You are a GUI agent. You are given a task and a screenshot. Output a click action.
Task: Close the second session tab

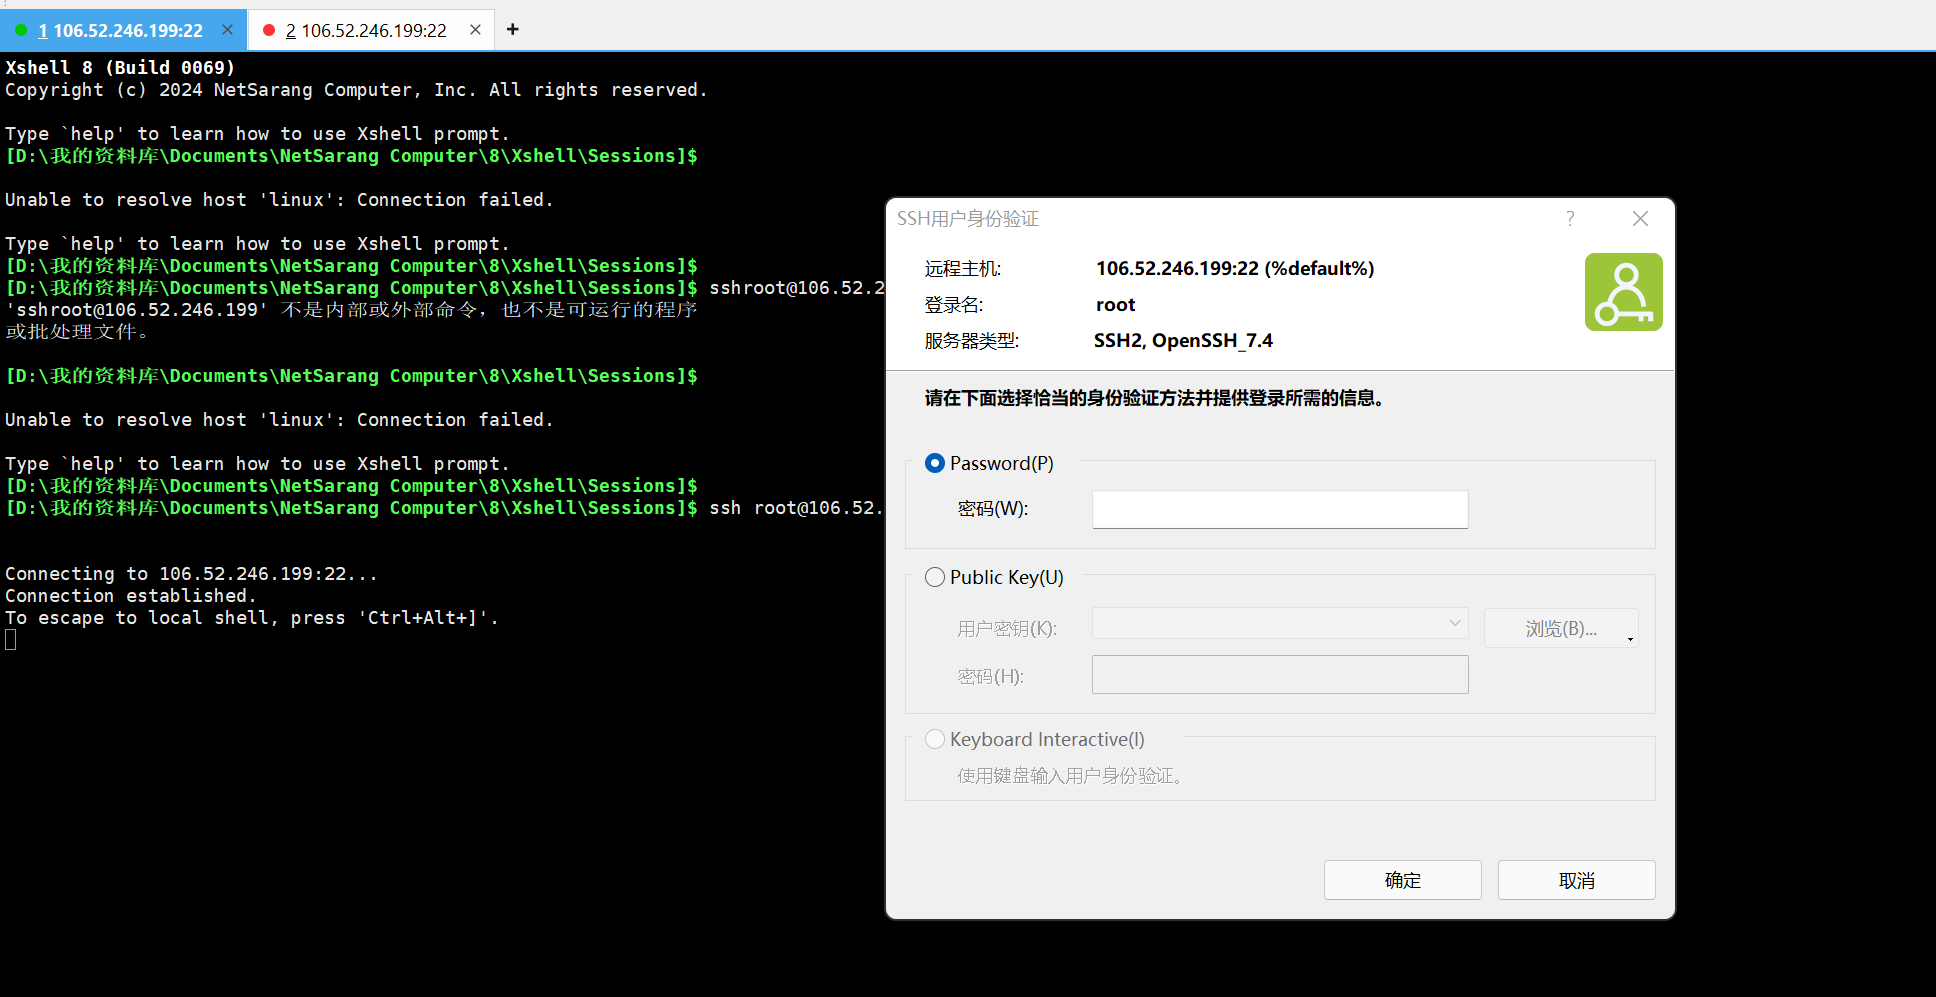coord(475,30)
